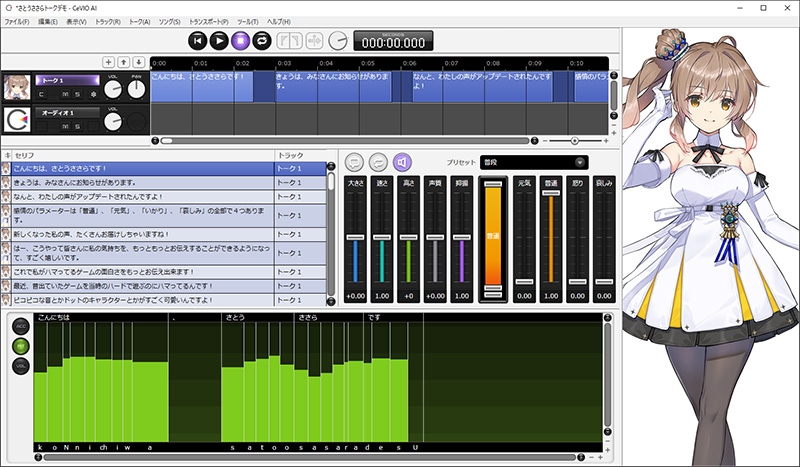Click the repeat icon above sliders
This screenshot has width=800, height=467.
point(378,162)
